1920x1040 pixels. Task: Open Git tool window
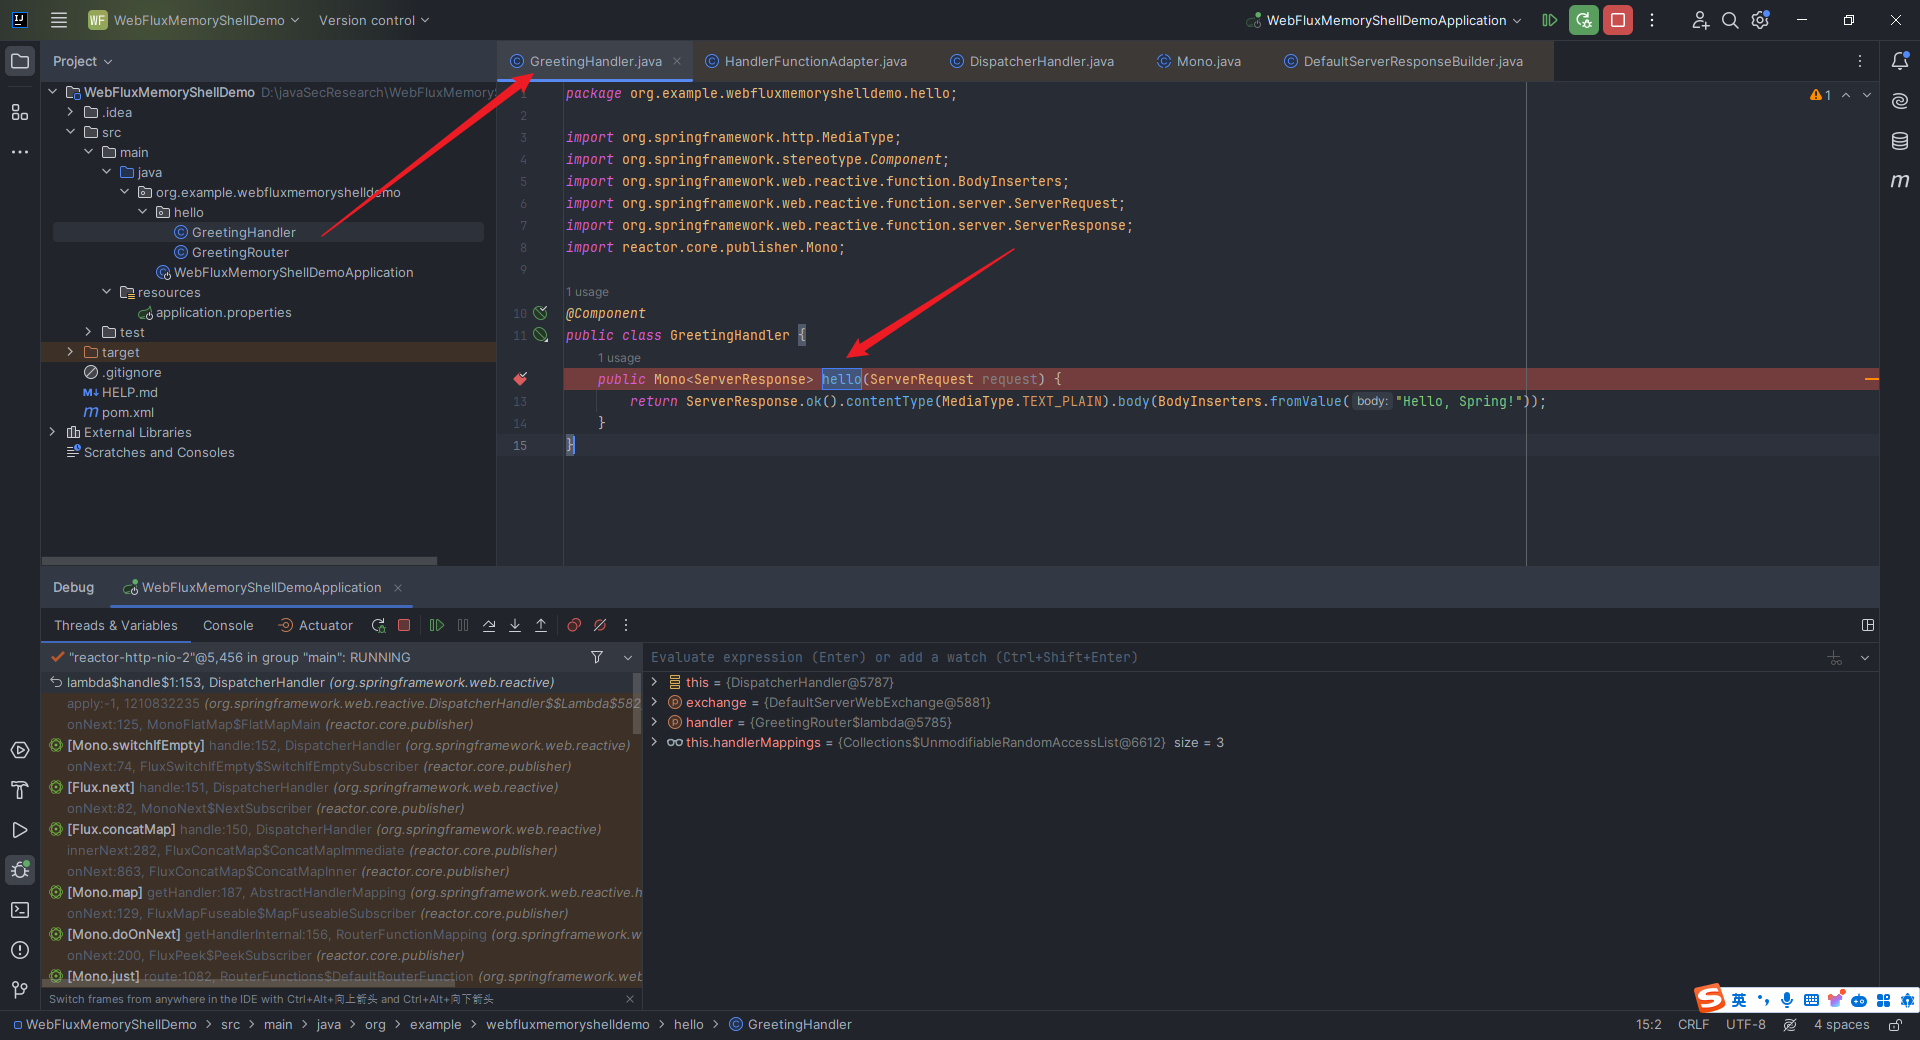[20, 990]
